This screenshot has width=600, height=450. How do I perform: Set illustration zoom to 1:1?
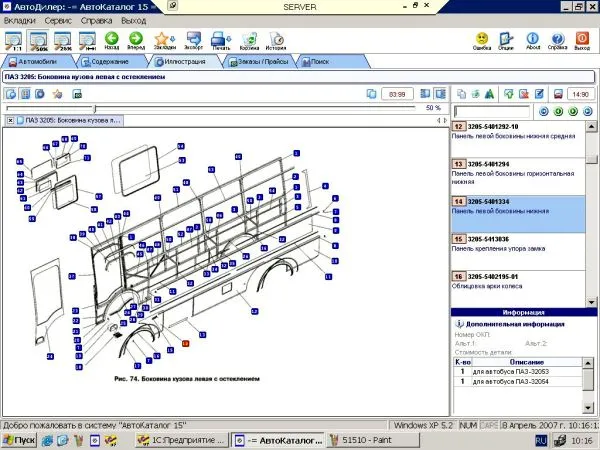13,41
